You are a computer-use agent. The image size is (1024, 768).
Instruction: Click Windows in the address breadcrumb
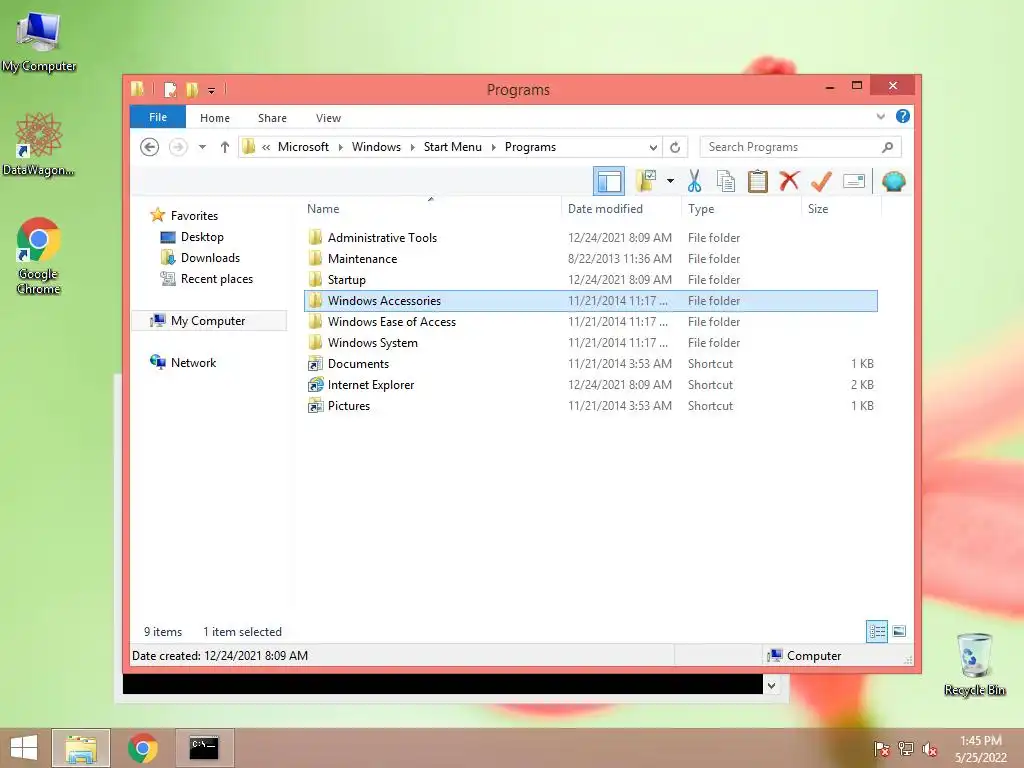[x=376, y=147]
